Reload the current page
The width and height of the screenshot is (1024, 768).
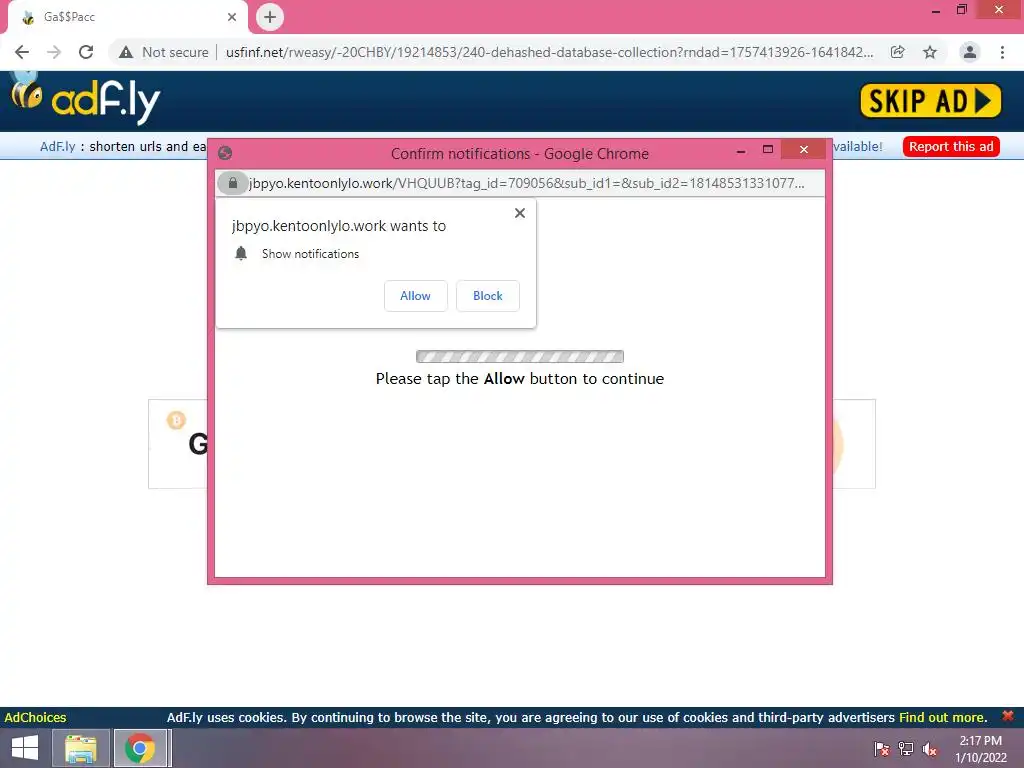click(x=86, y=52)
